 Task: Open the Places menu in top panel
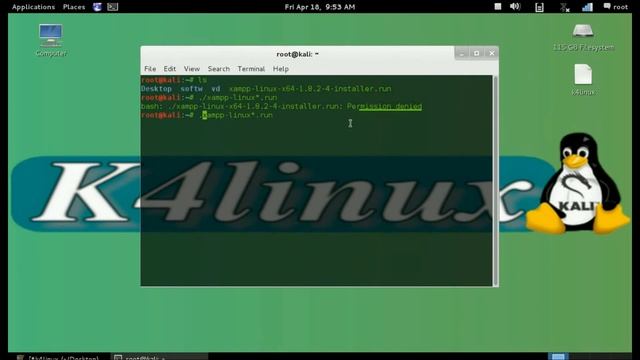tap(74, 7)
